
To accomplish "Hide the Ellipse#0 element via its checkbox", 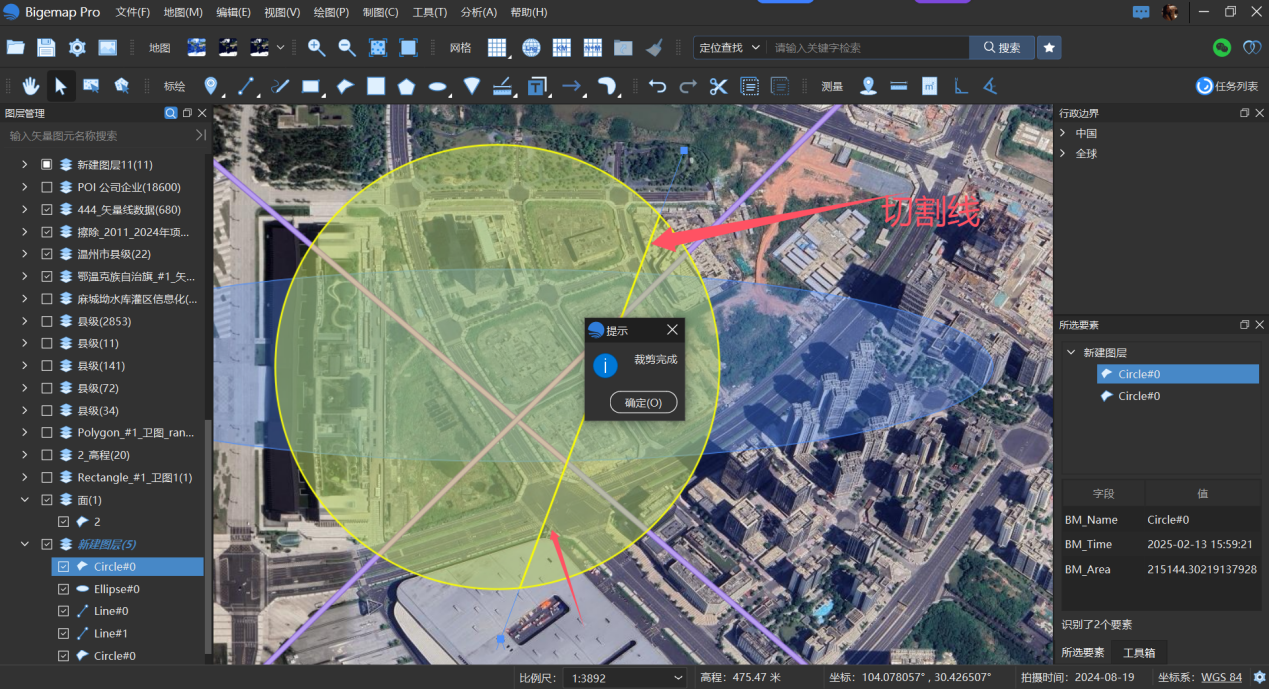I will coord(62,588).
